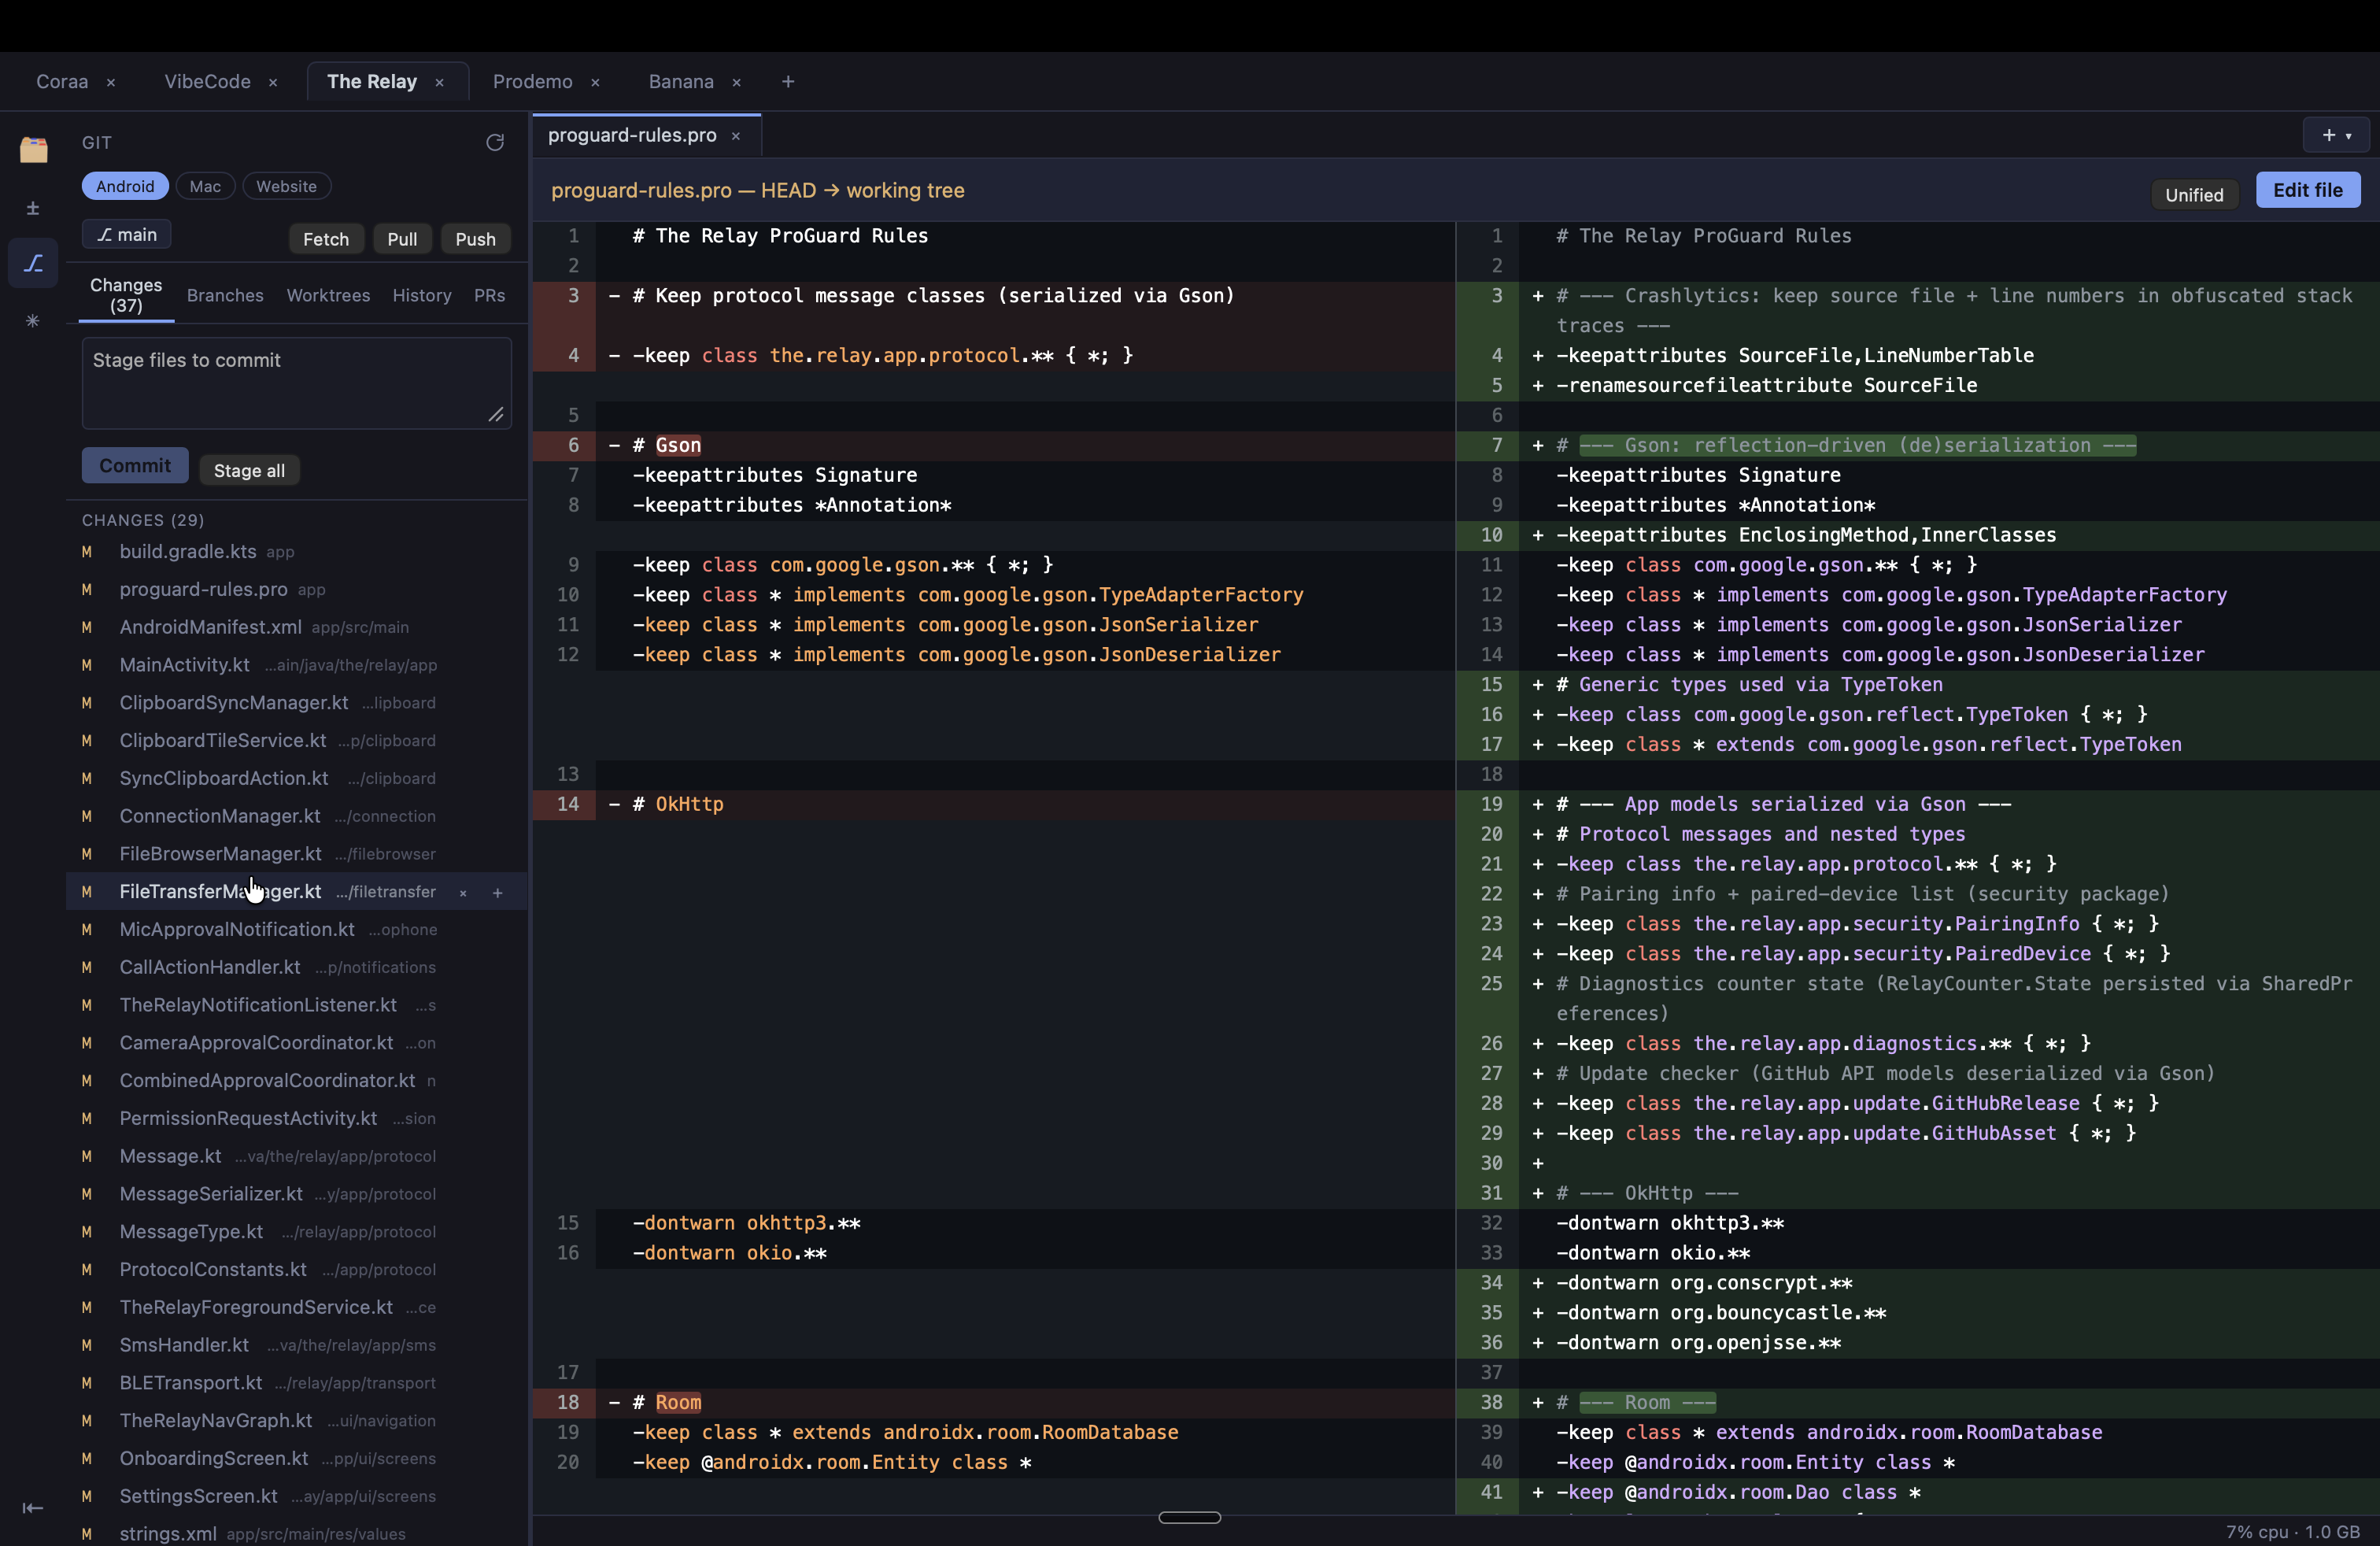Discard FileTransferManager.kt with its x icon

(x=463, y=892)
